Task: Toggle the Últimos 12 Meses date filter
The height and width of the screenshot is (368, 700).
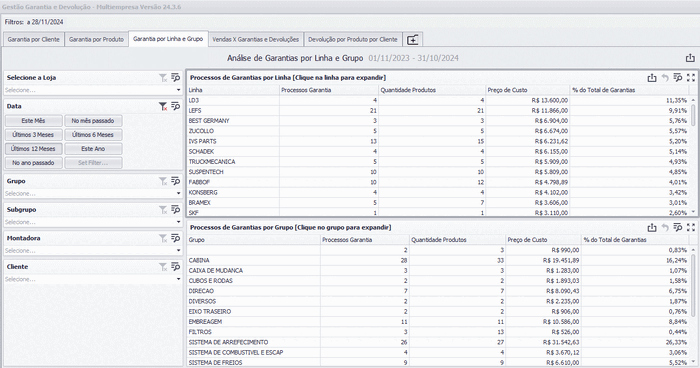Action: [x=33, y=149]
